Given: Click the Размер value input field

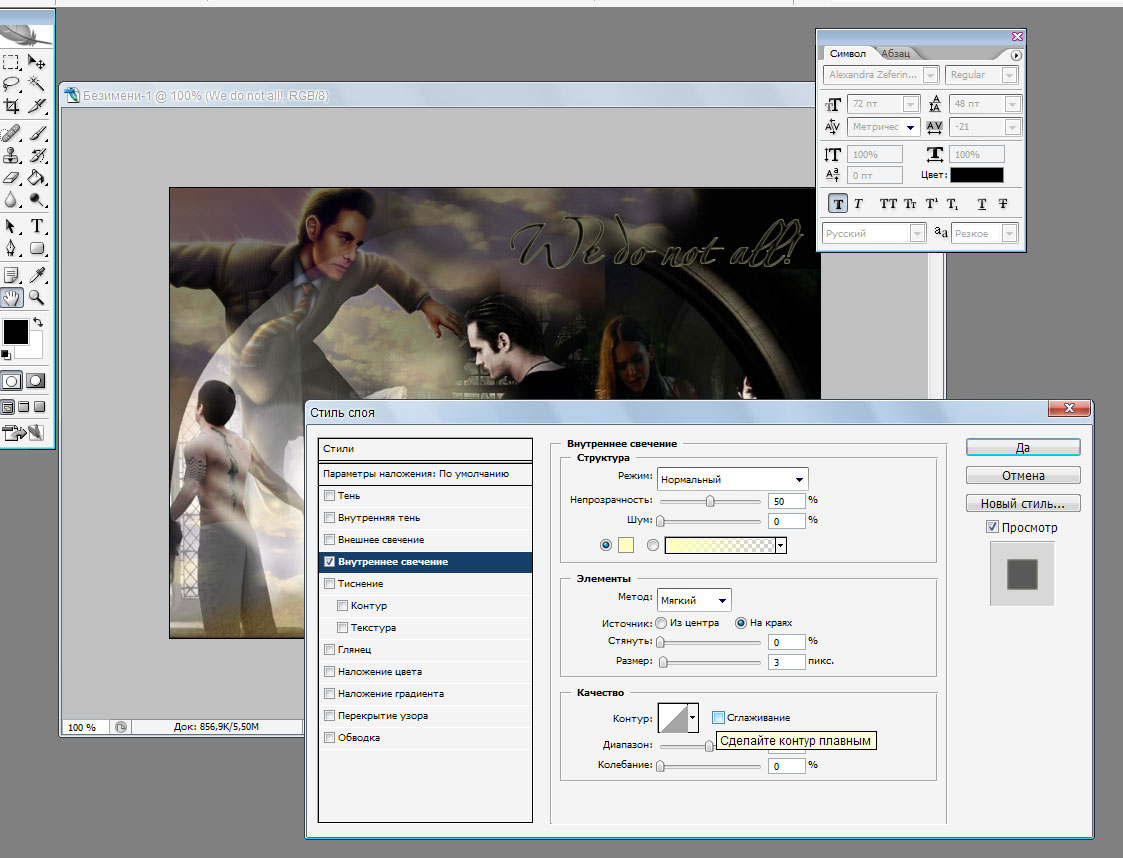Looking at the screenshot, I should 787,662.
